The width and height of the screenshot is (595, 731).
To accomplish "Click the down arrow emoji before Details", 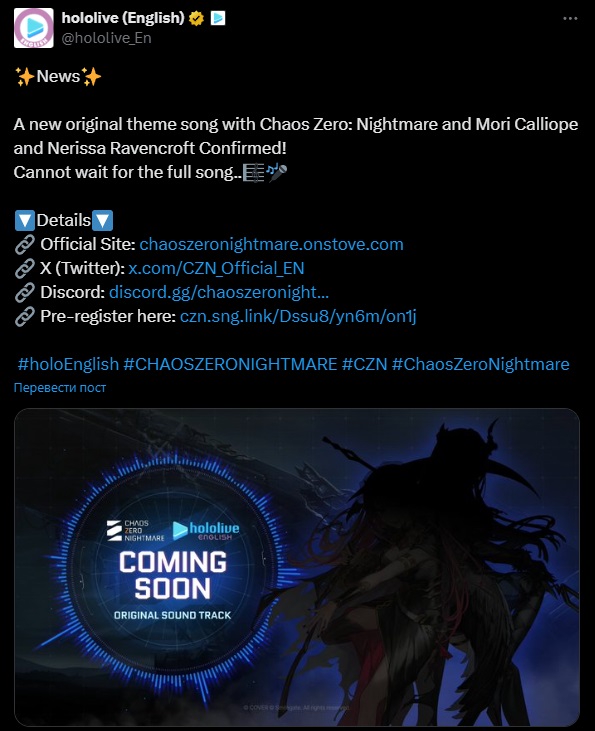I will pos(24,221).
